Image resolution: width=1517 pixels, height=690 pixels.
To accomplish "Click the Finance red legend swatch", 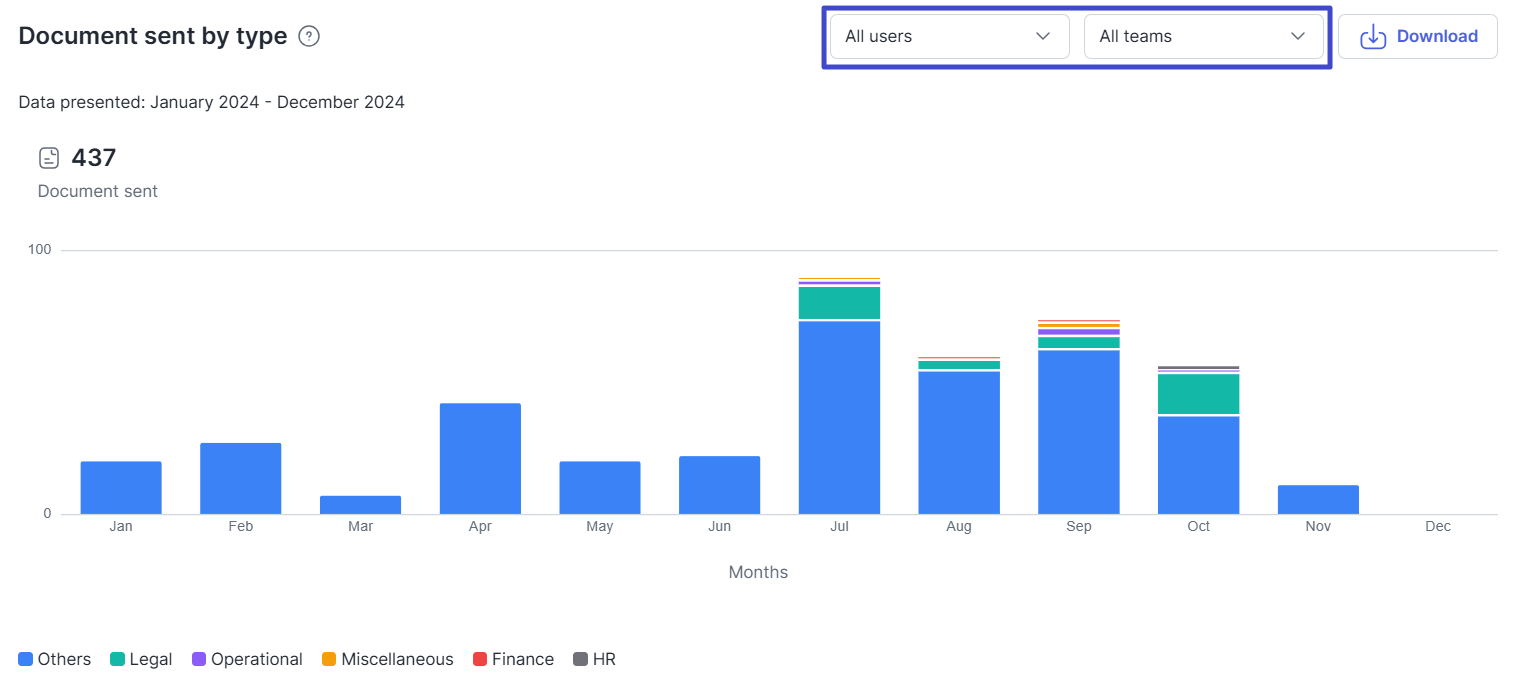I will tap(479, 659).
